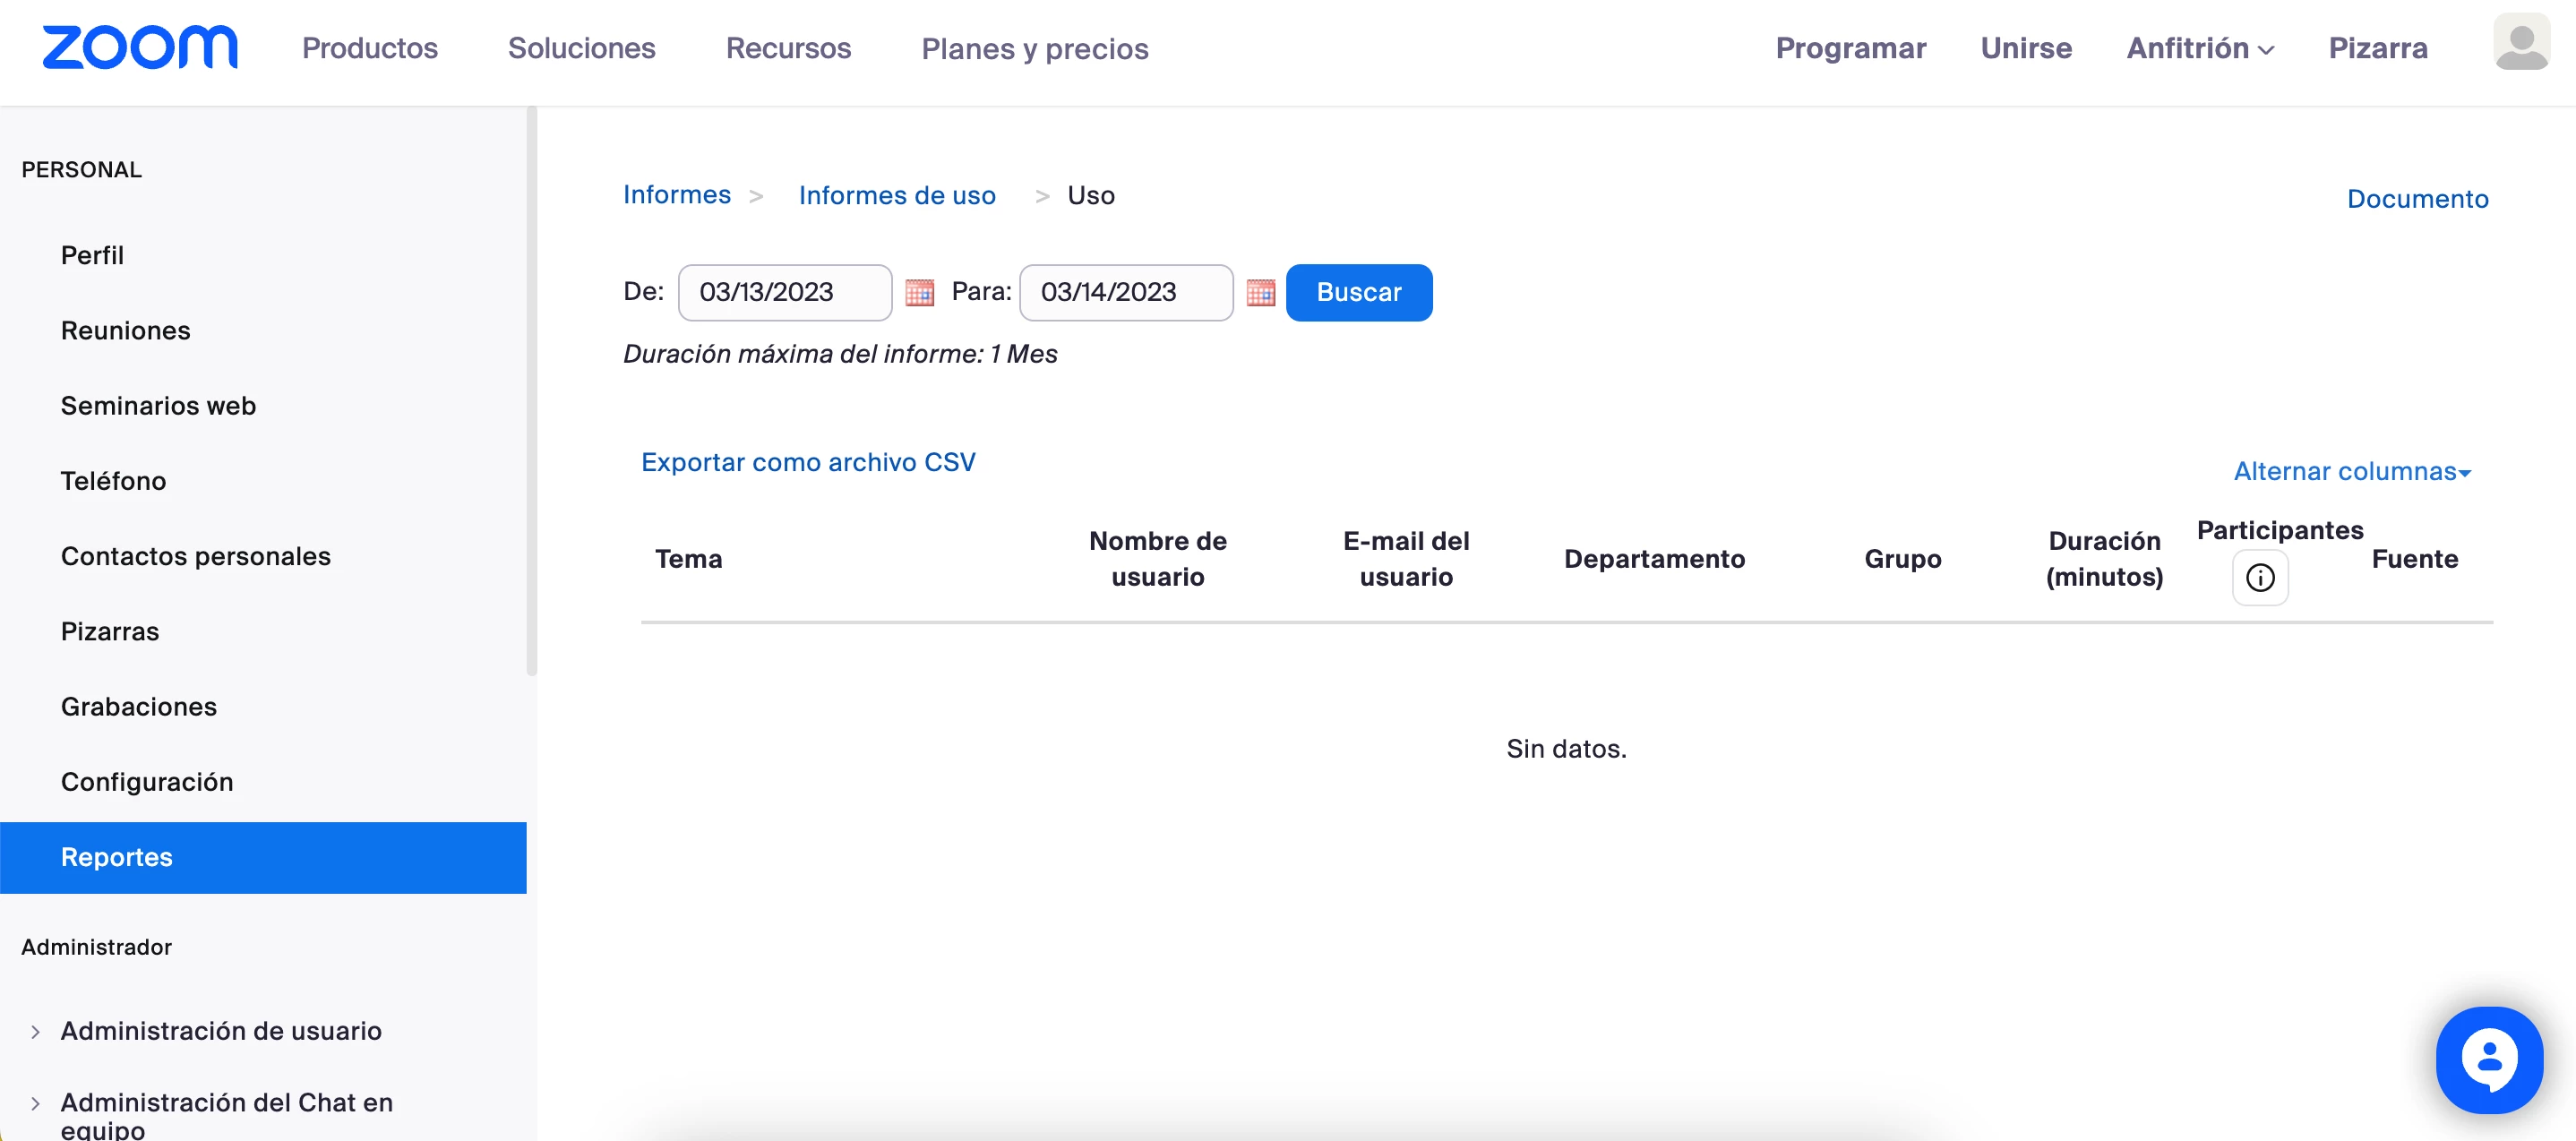Open the Para date calendar picker icon
2576x1141 pixels.
pos(1260,292)
